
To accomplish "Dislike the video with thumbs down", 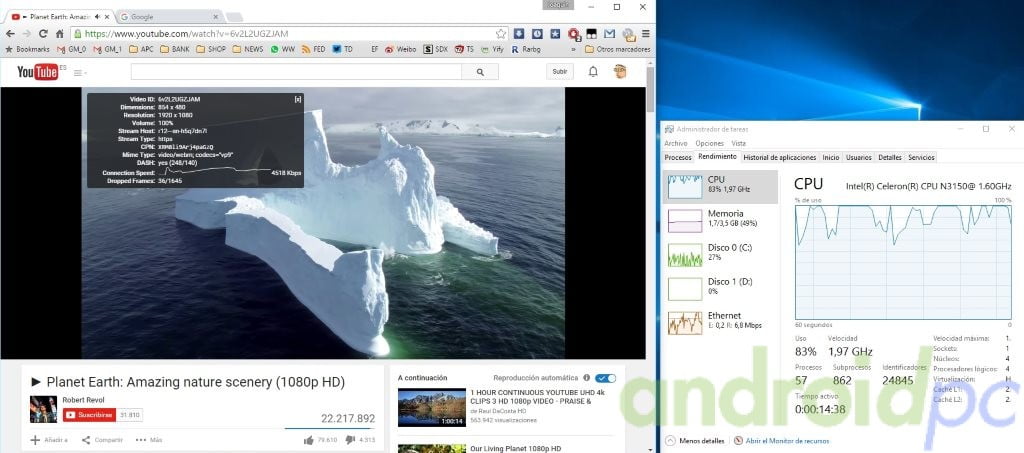I will (350, 440).
